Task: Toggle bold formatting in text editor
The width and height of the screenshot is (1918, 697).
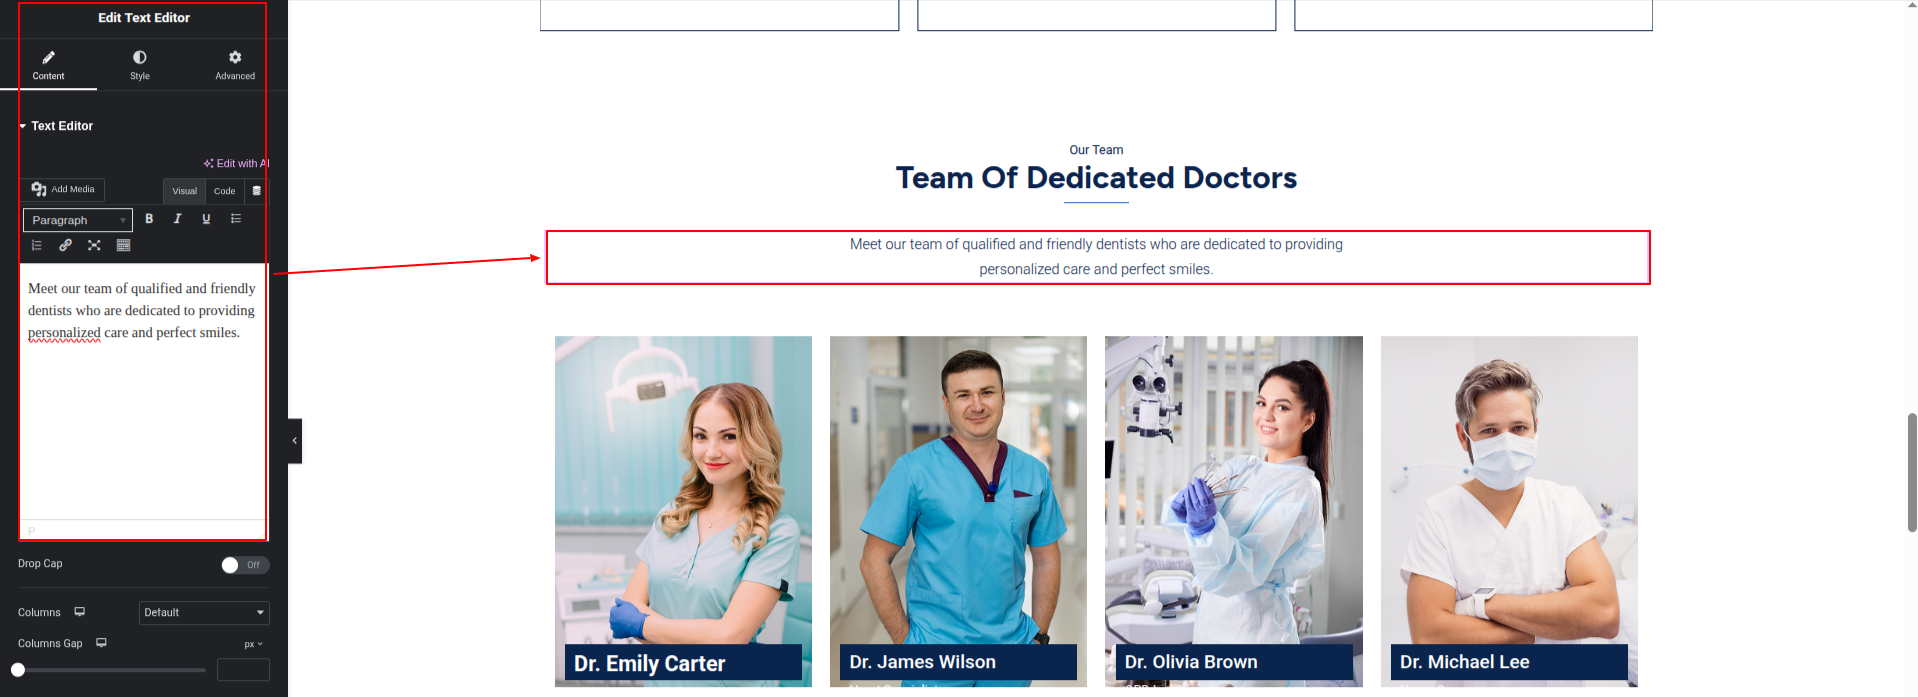Action: pyautogui.click(x=149, y=219)
